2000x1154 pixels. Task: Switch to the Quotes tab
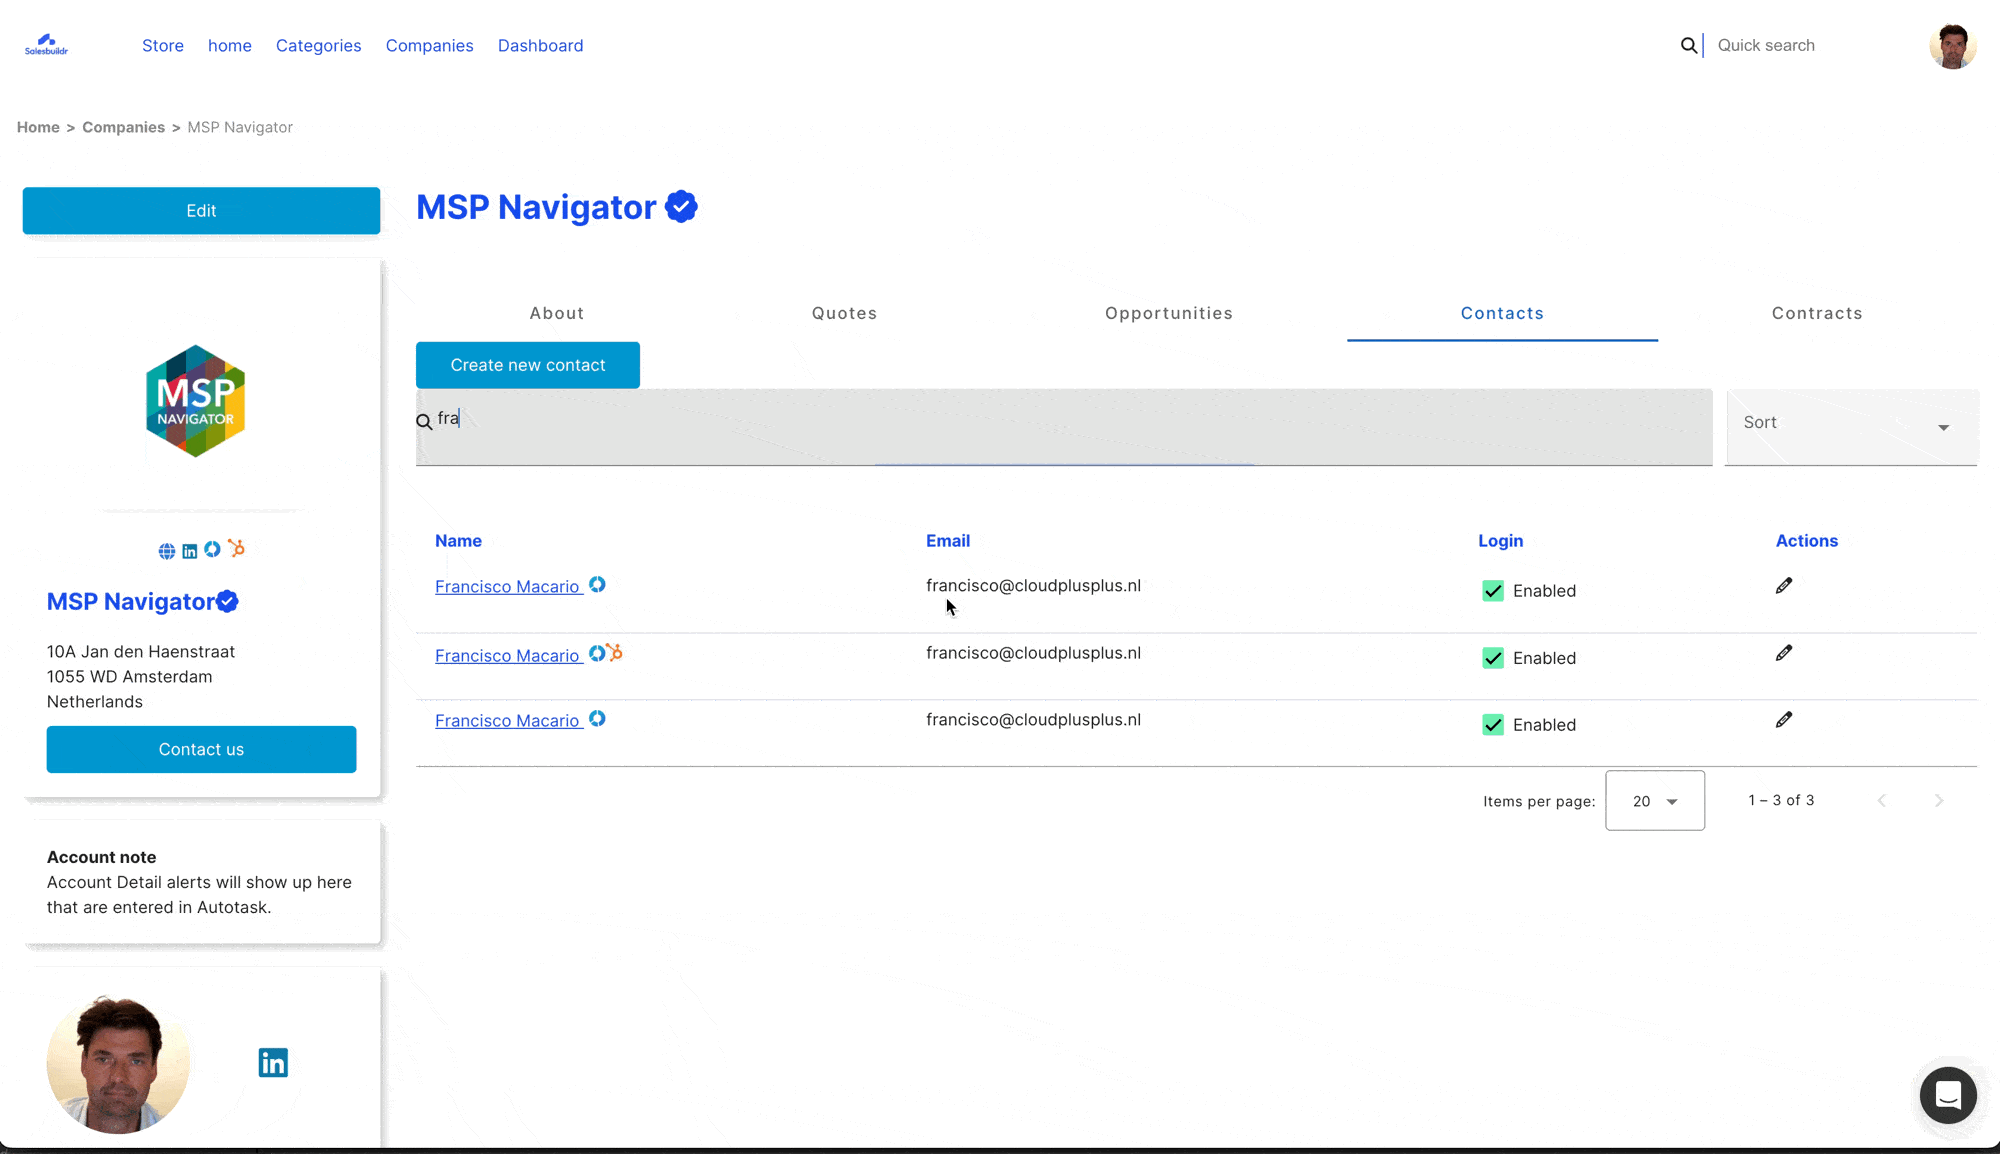click(x=845, y=313)
